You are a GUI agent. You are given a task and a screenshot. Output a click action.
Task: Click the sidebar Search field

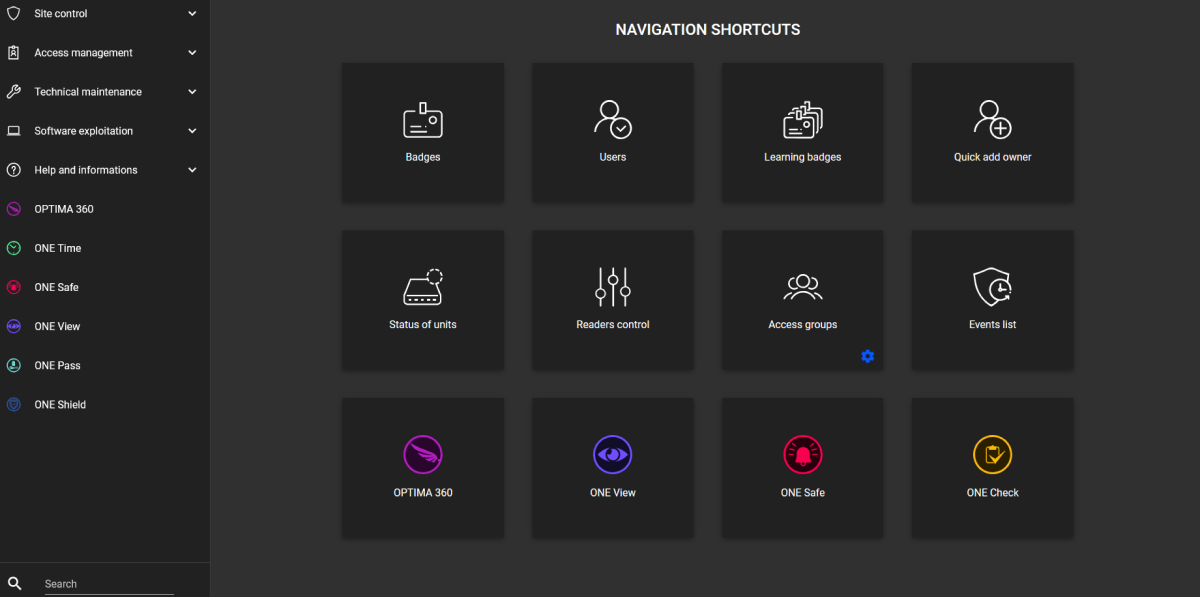click(x=108, y=584)
